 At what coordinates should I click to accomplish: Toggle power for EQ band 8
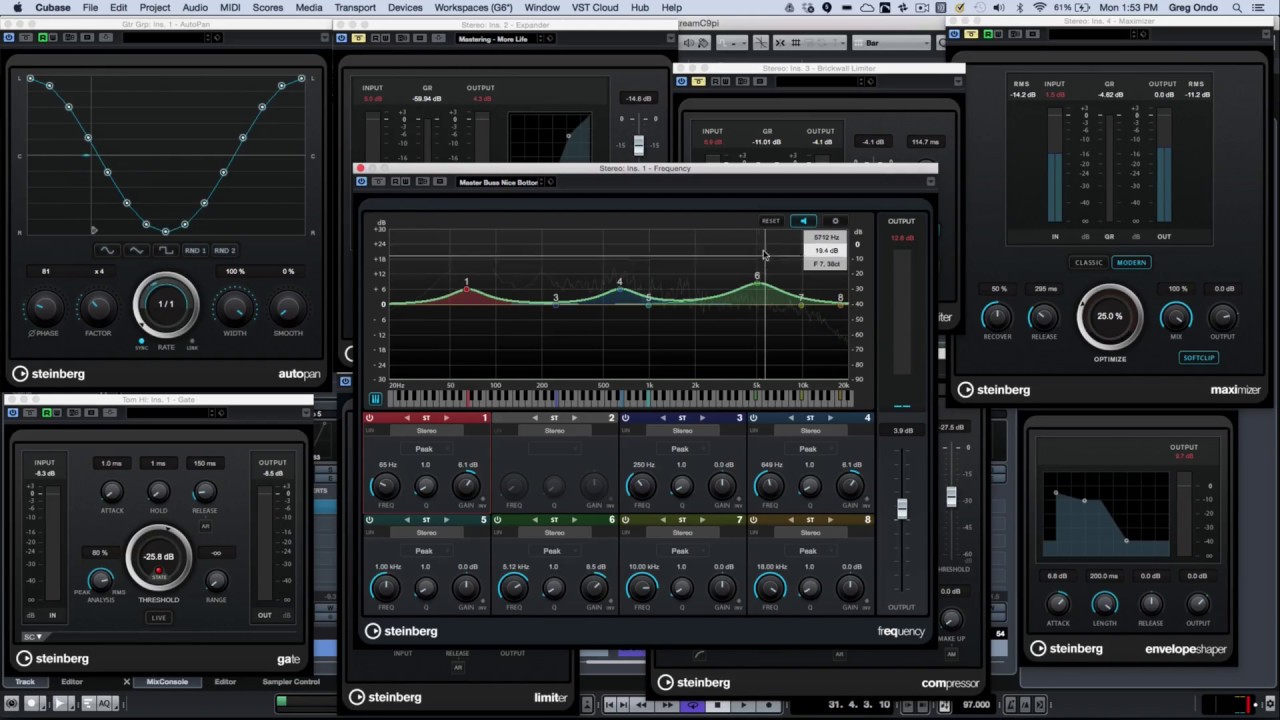(754, 520)
